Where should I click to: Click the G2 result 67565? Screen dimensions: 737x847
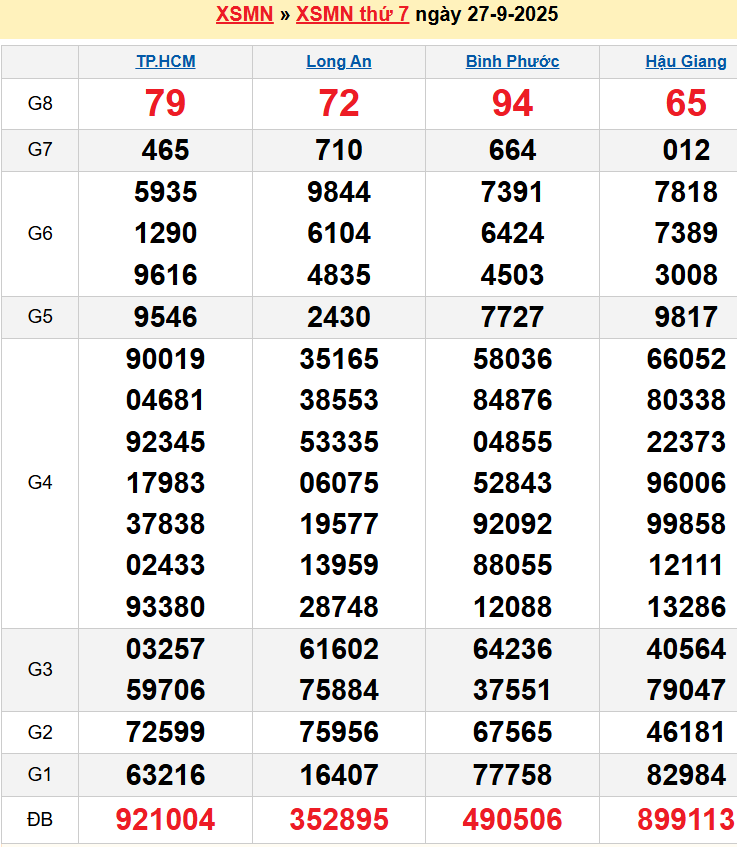512,733
